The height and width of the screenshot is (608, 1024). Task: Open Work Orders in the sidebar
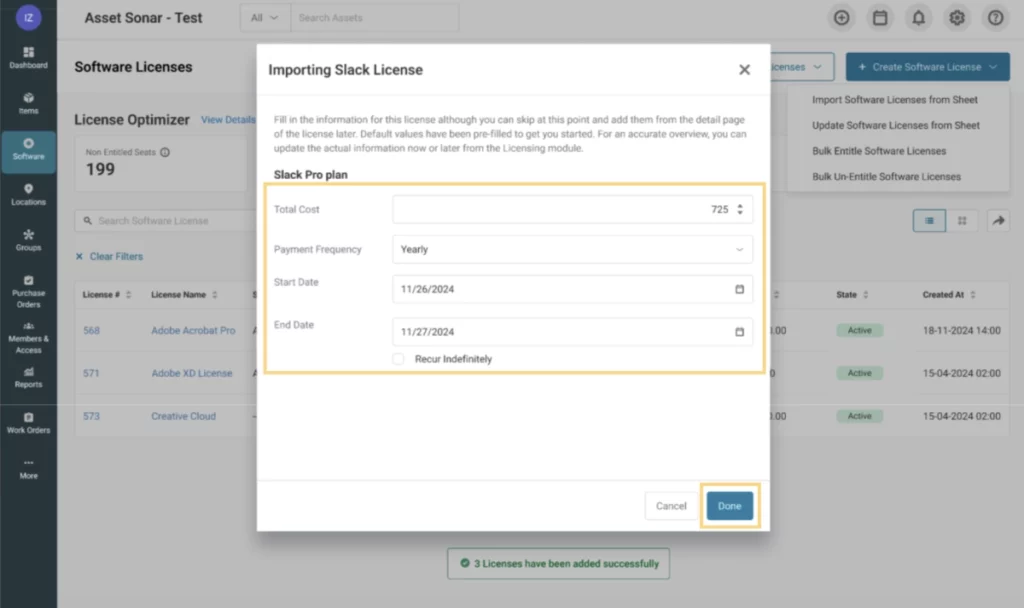(28, 423)
